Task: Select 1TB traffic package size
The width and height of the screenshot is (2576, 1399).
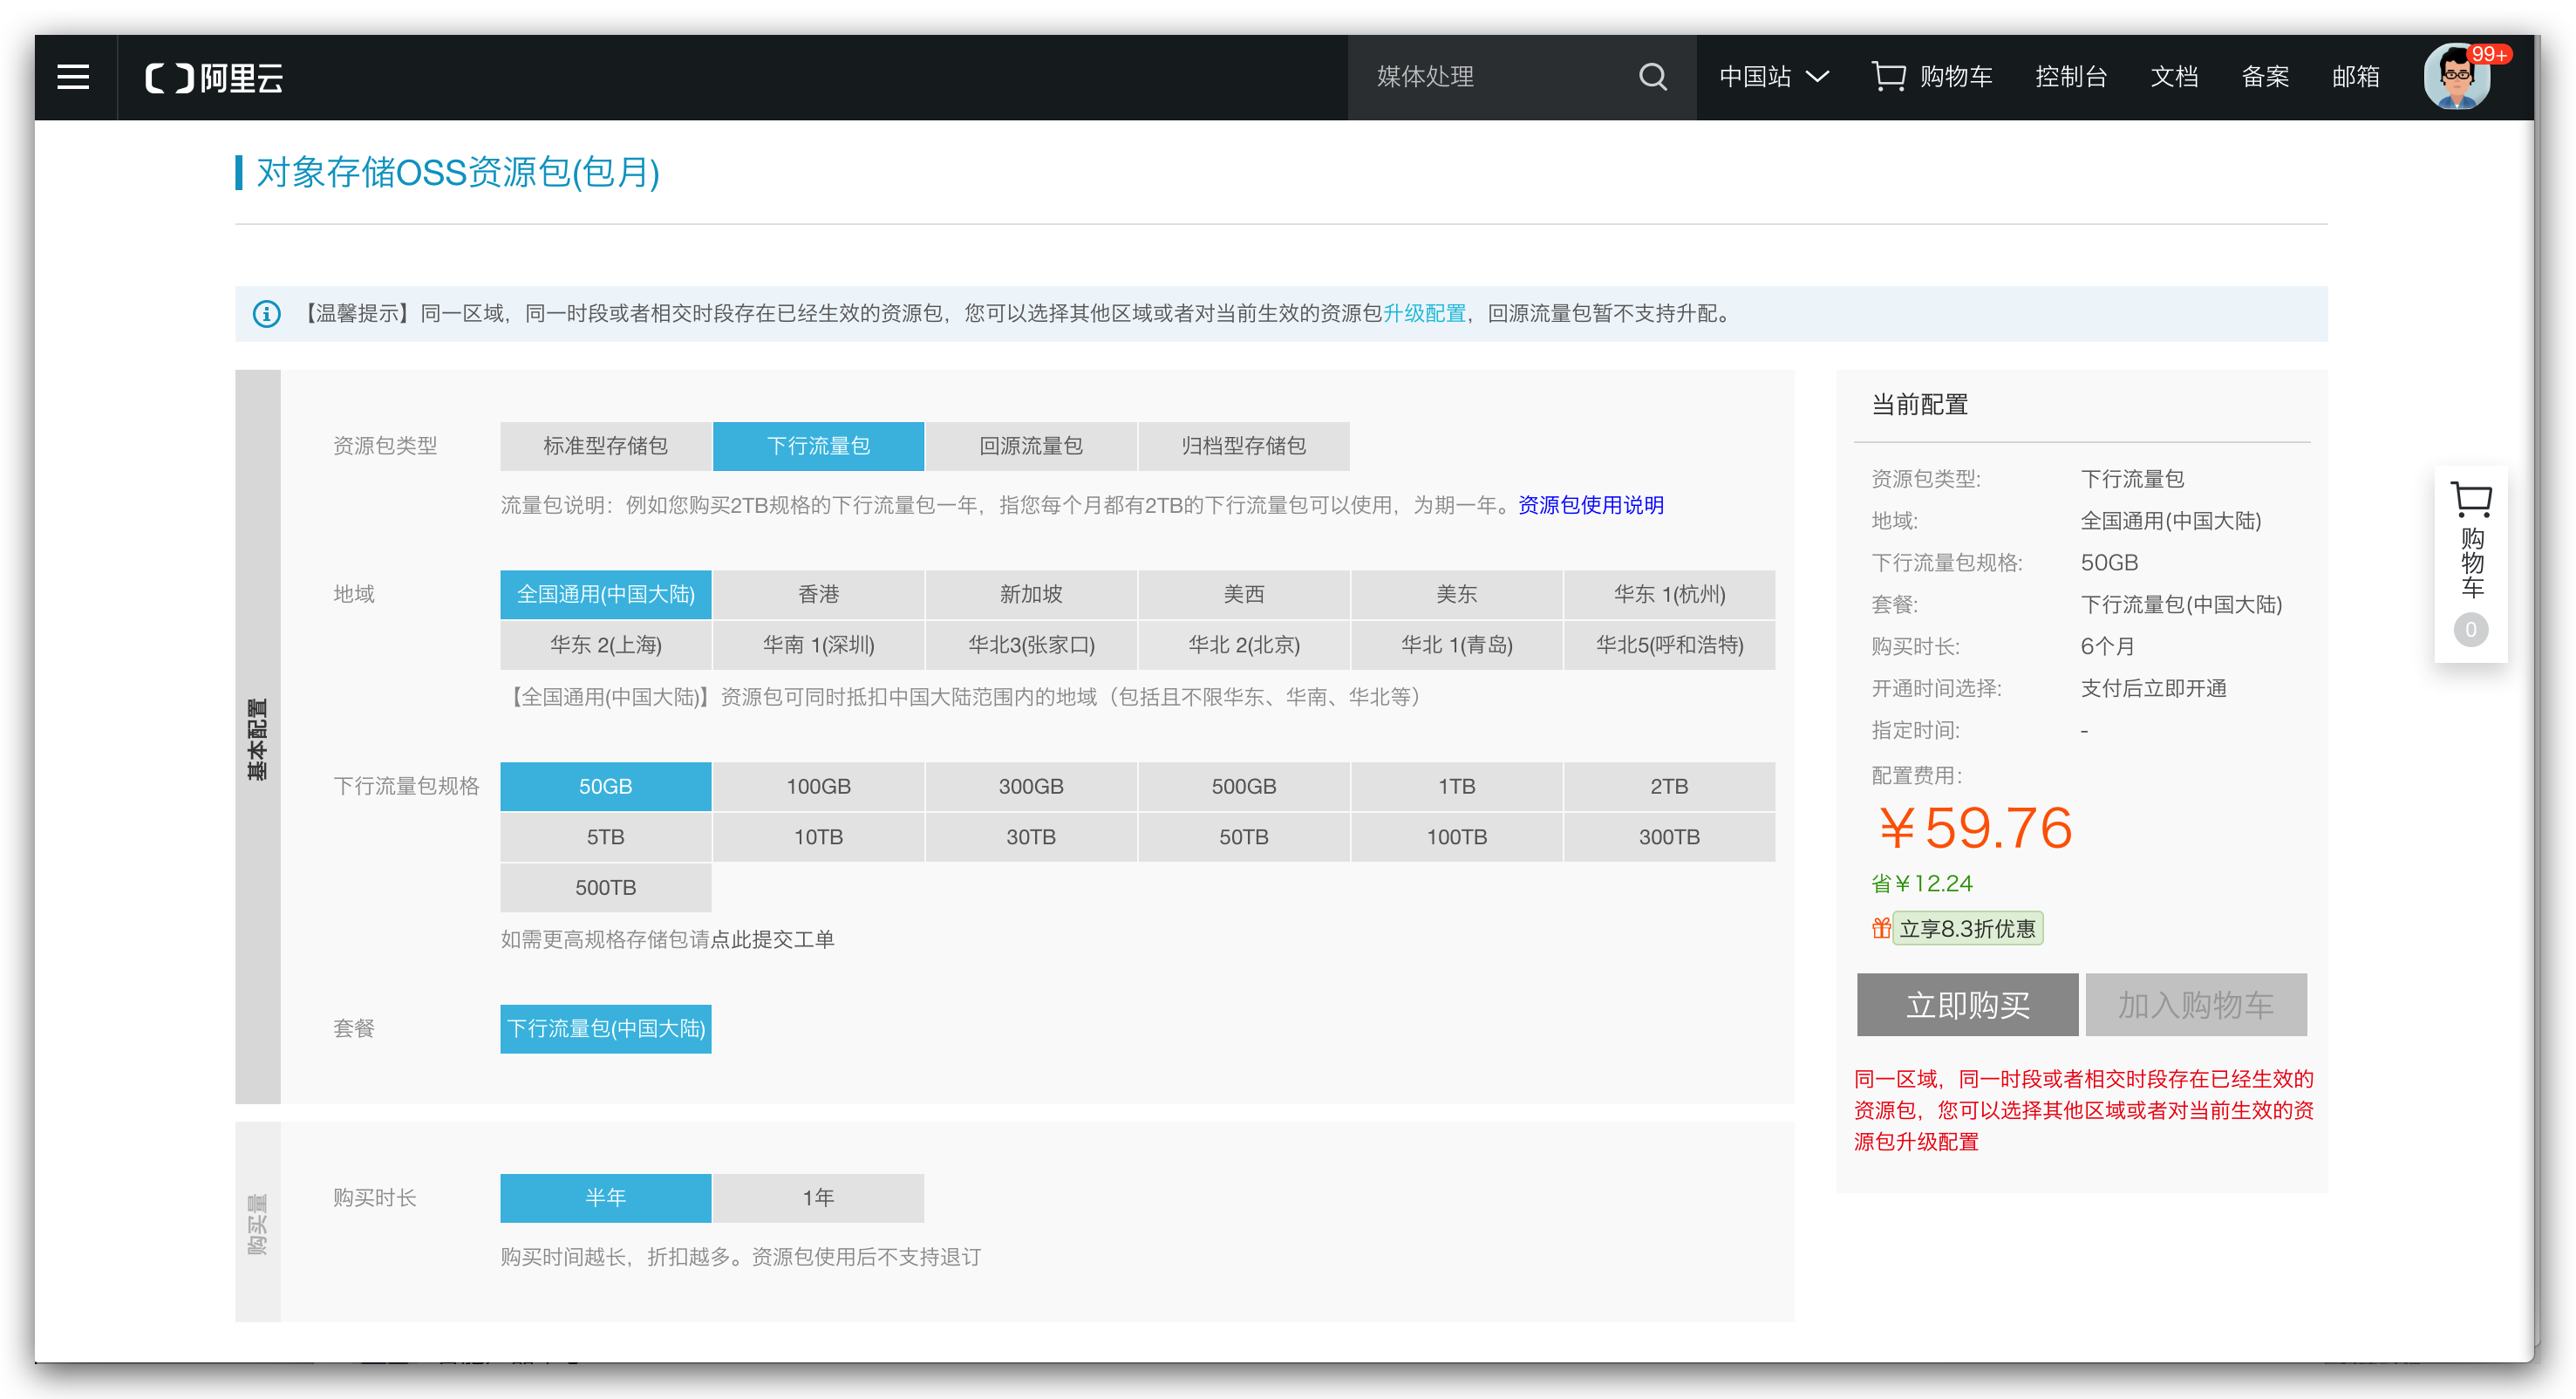Action: coord(1456,786)
